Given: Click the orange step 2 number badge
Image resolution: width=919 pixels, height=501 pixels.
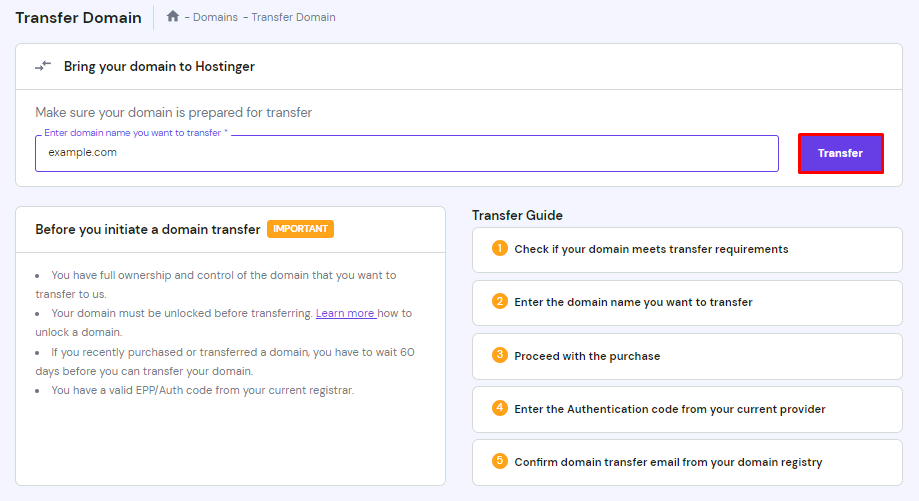Looking at the screenshot, I should 500,302.
